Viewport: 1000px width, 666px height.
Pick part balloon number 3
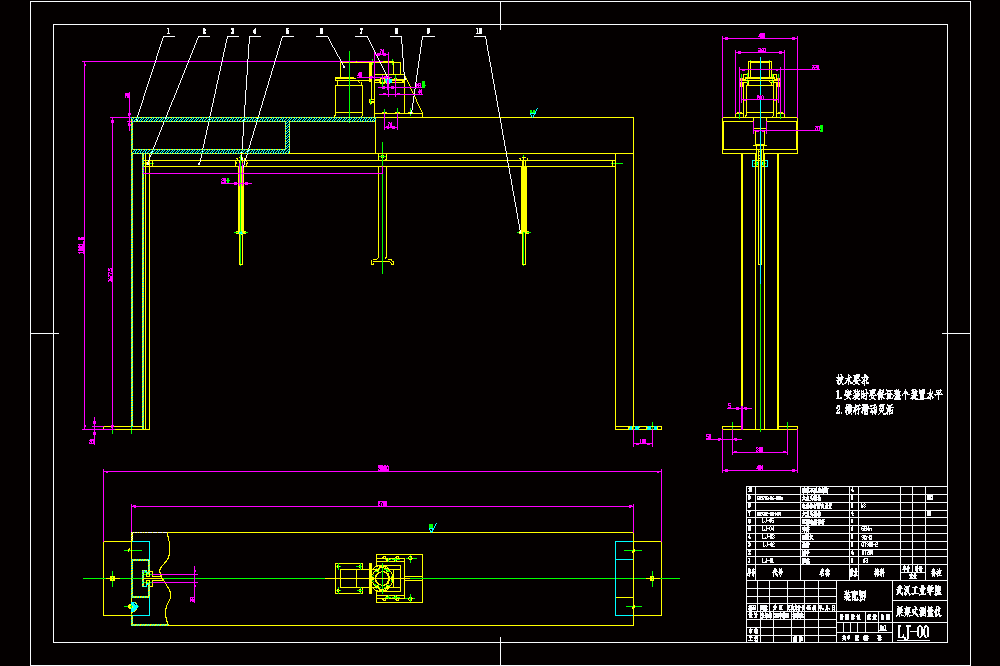click(232, 31)
